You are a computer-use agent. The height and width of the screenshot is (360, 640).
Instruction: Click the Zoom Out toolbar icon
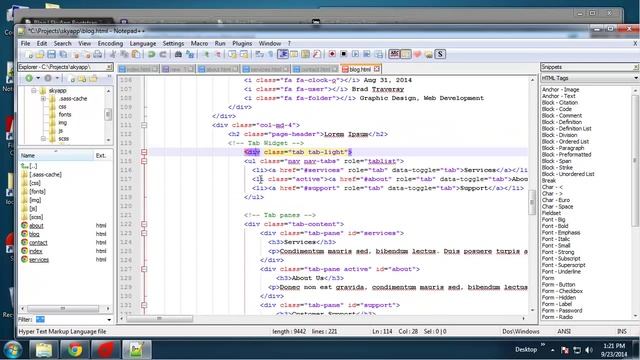218,54
